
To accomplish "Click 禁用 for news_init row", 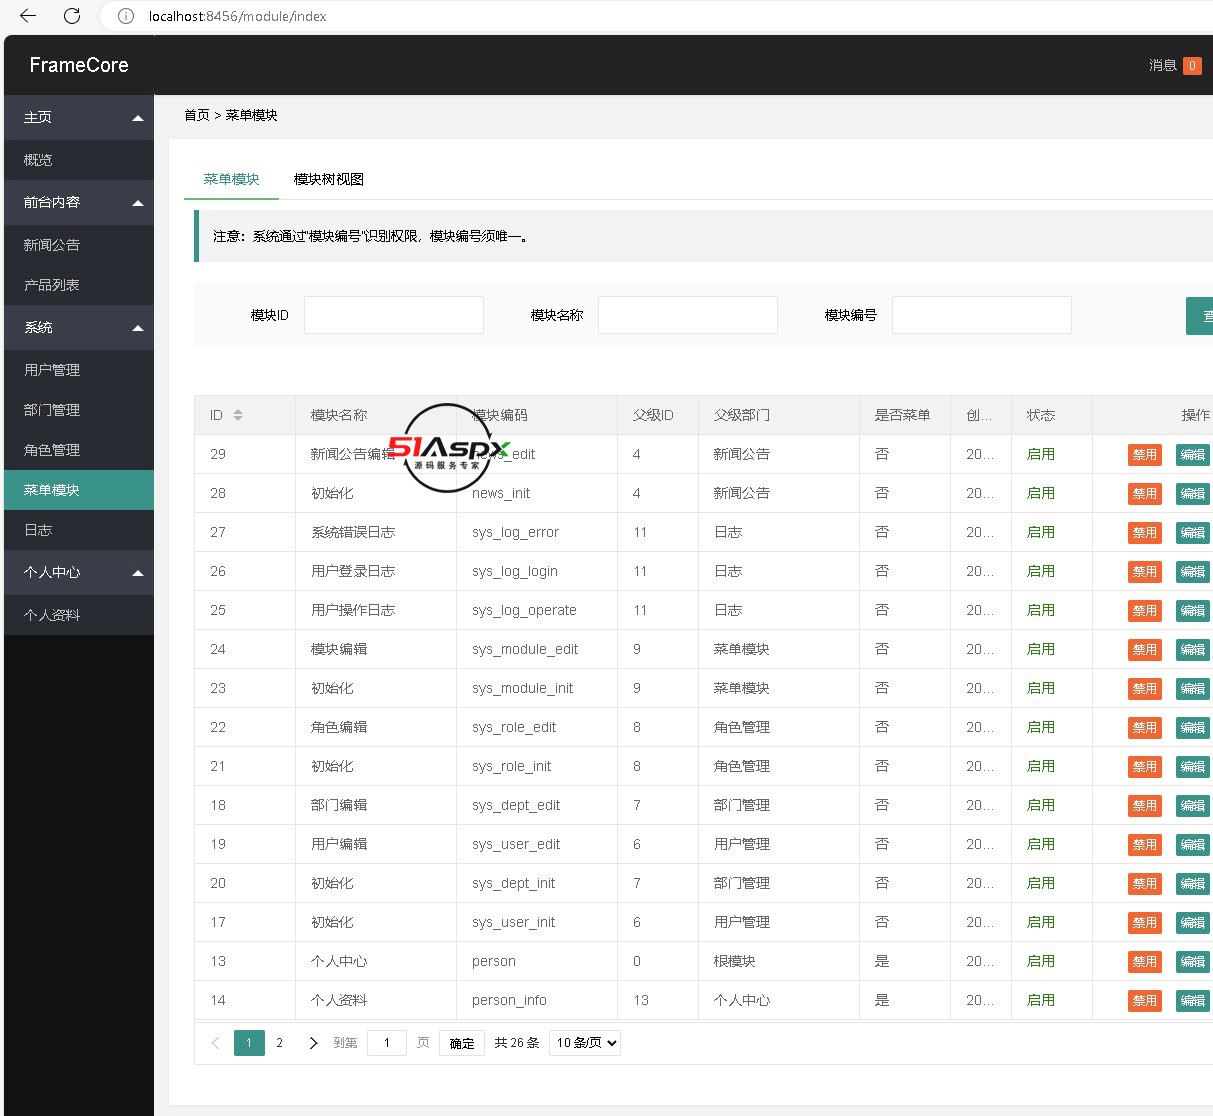I will pyautogui.click(x=1145, y=494).
